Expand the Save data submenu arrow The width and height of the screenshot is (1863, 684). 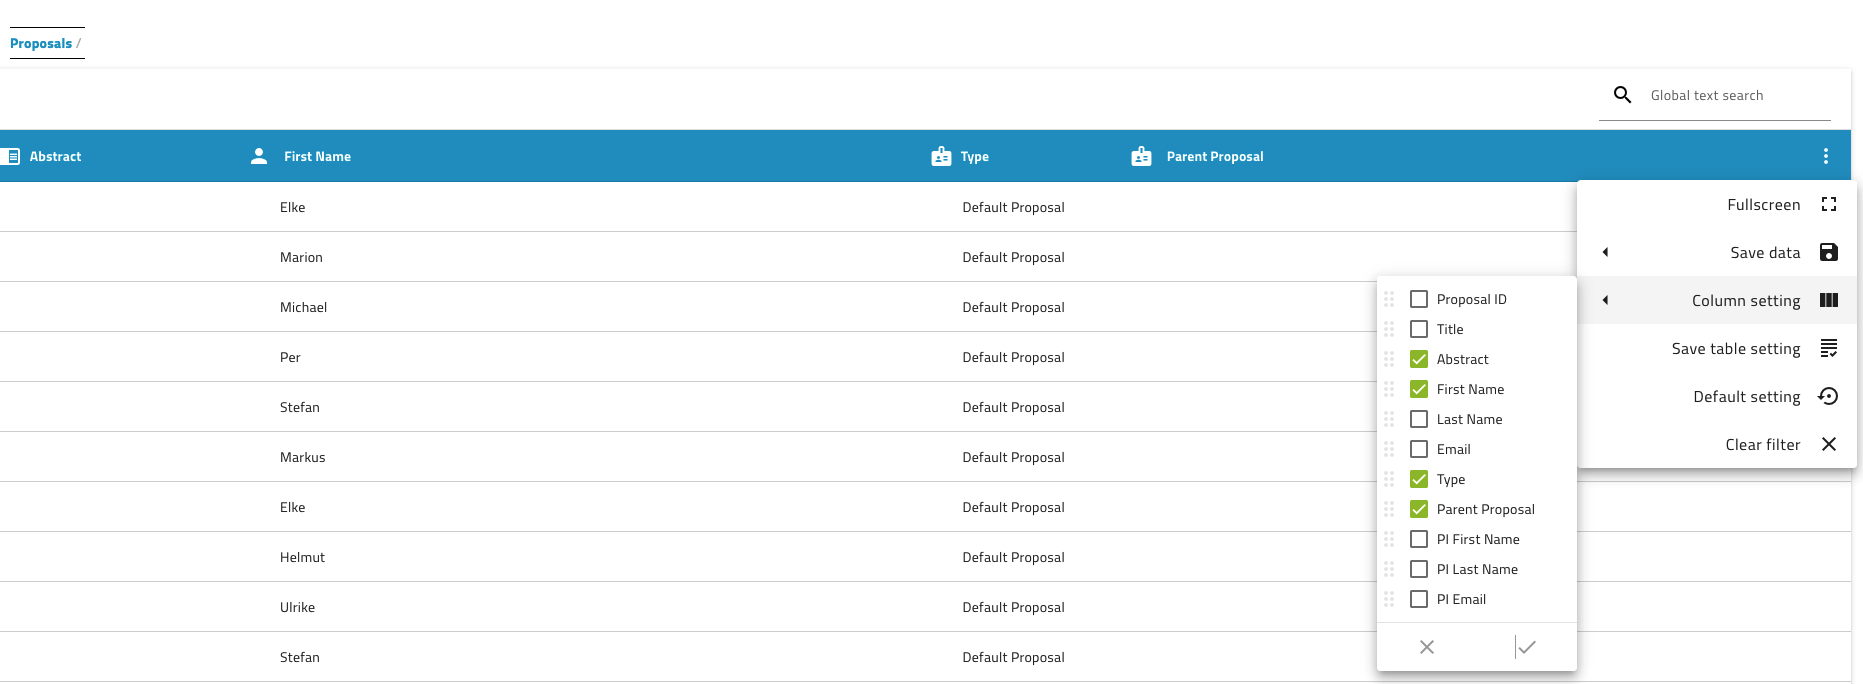tap(1605, 252)
